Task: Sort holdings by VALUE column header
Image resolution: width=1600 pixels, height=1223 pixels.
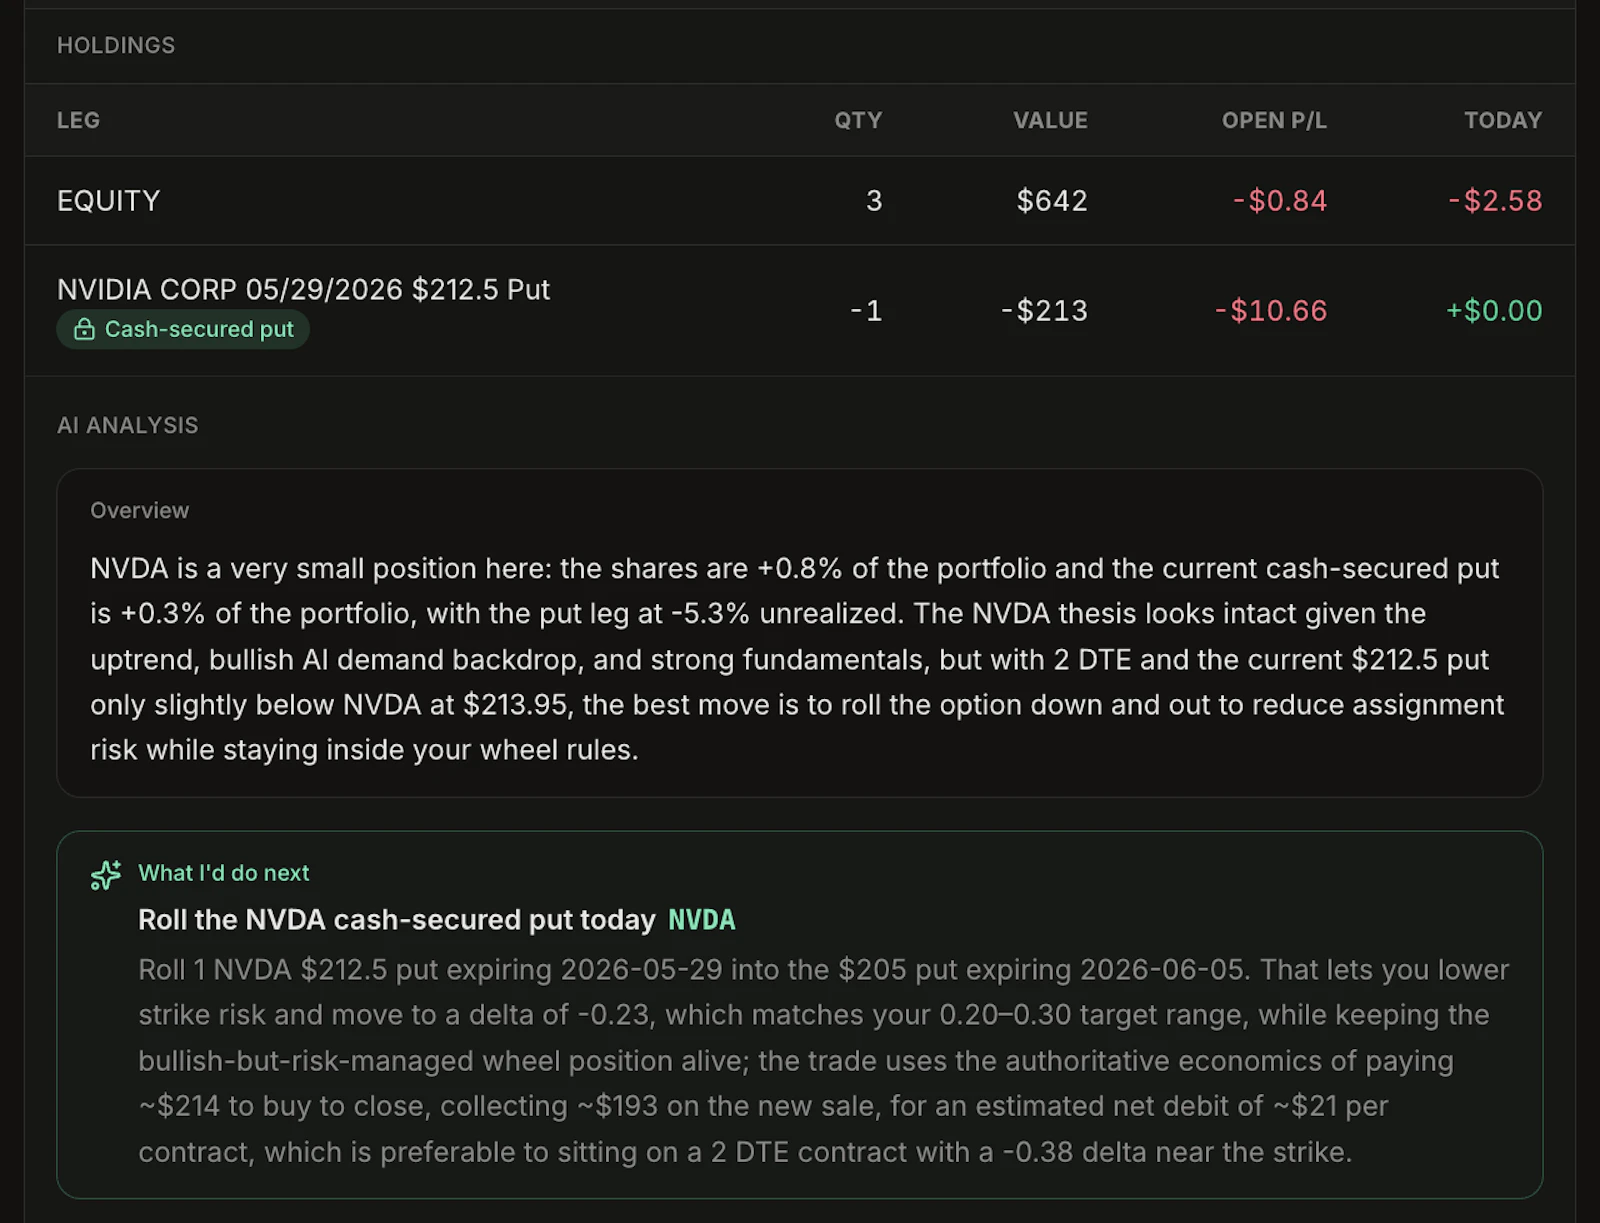Action: click(x=1050, y=120)
